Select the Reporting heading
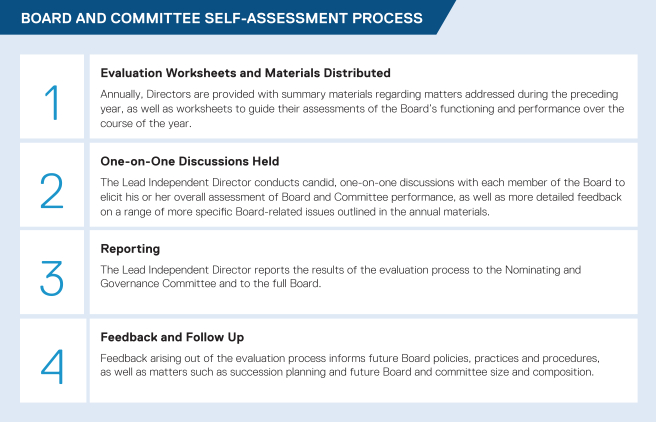 (131, 248)
